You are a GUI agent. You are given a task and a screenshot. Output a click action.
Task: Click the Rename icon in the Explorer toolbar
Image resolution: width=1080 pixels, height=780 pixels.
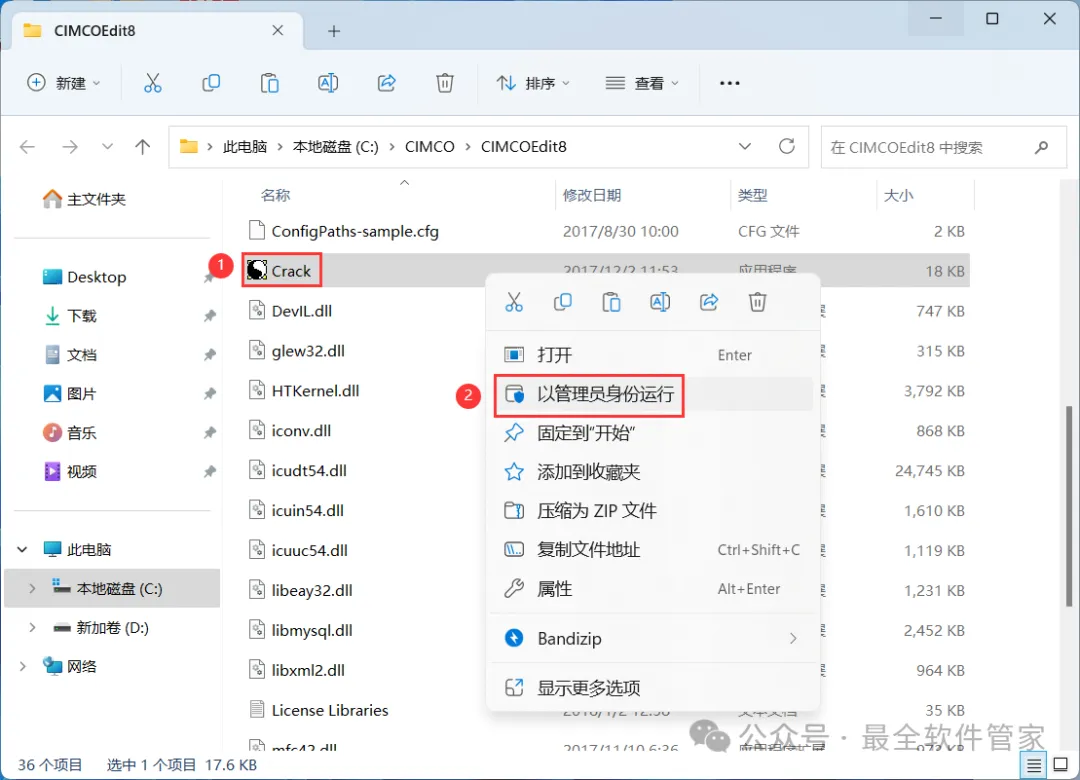[x=328, y=83]
